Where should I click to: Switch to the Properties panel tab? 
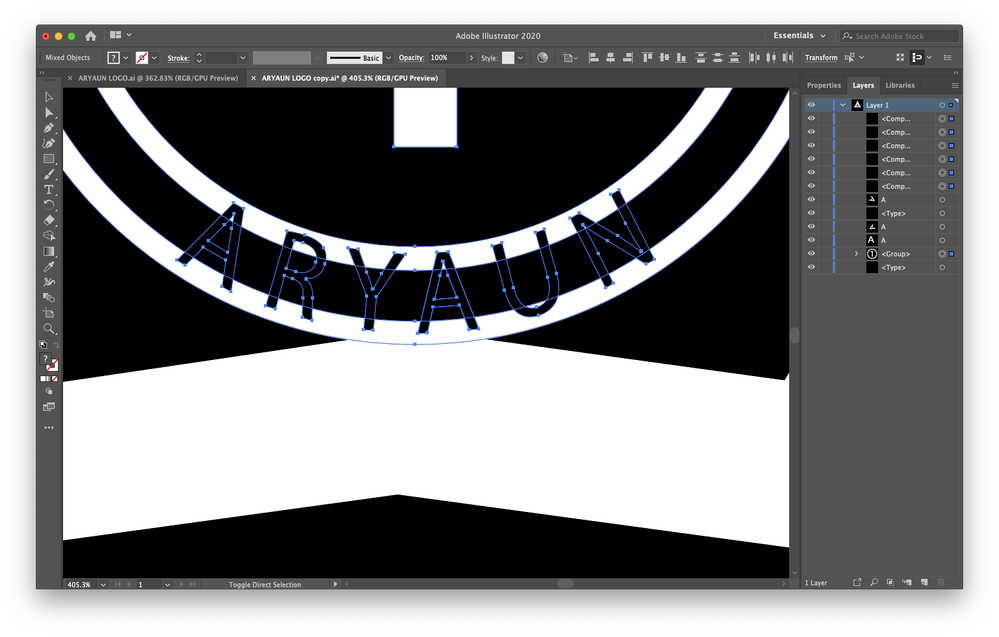824,85
